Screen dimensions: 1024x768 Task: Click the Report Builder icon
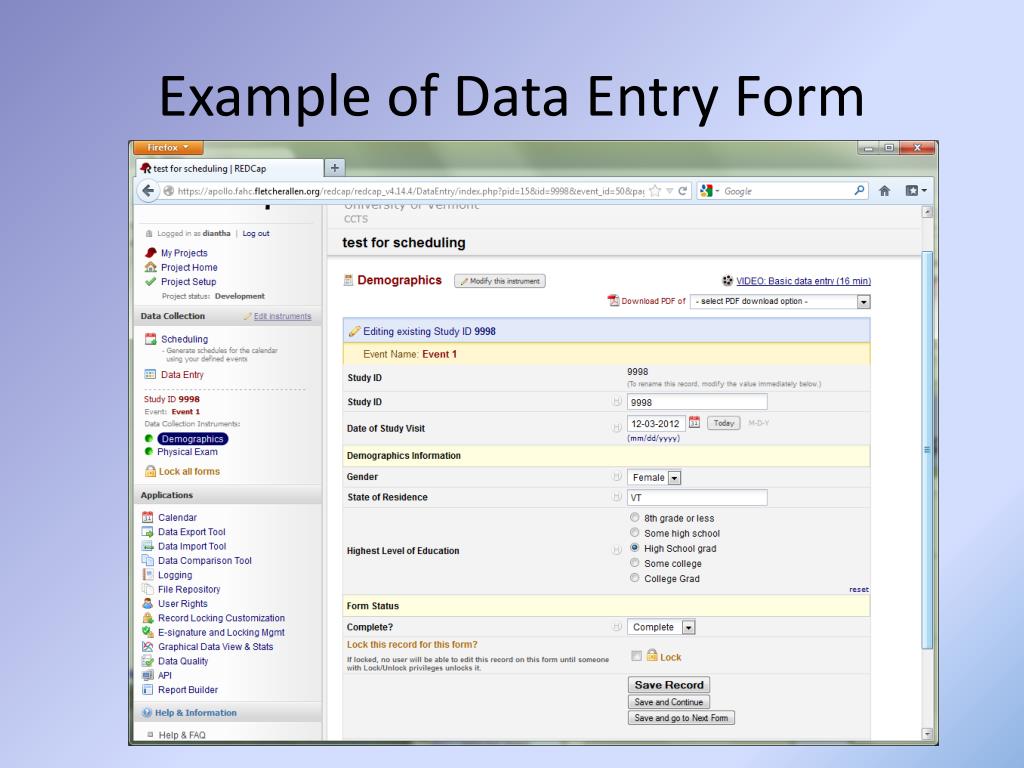pyautogui.click(x=148, y=690)
